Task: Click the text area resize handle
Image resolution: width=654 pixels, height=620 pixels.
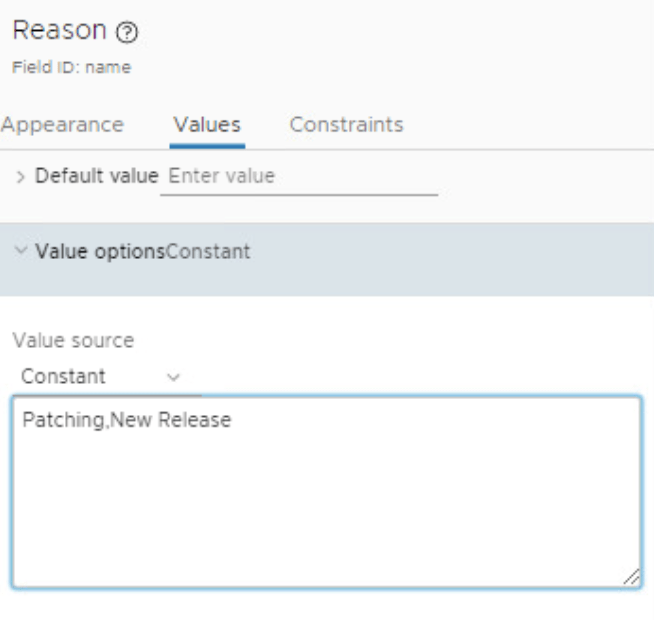Action: [631, 577]
